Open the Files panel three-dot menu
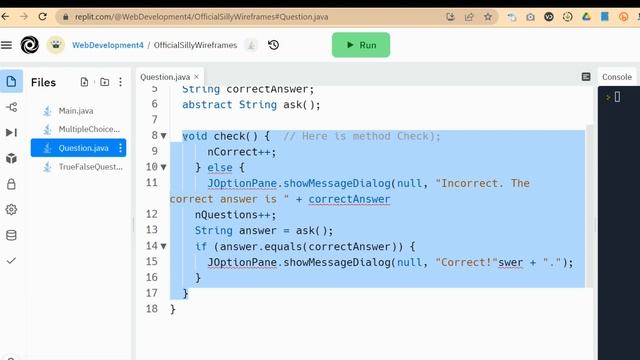Image resolution: width=640 pixels, height=360 pixels. click(x=120, y=82)
